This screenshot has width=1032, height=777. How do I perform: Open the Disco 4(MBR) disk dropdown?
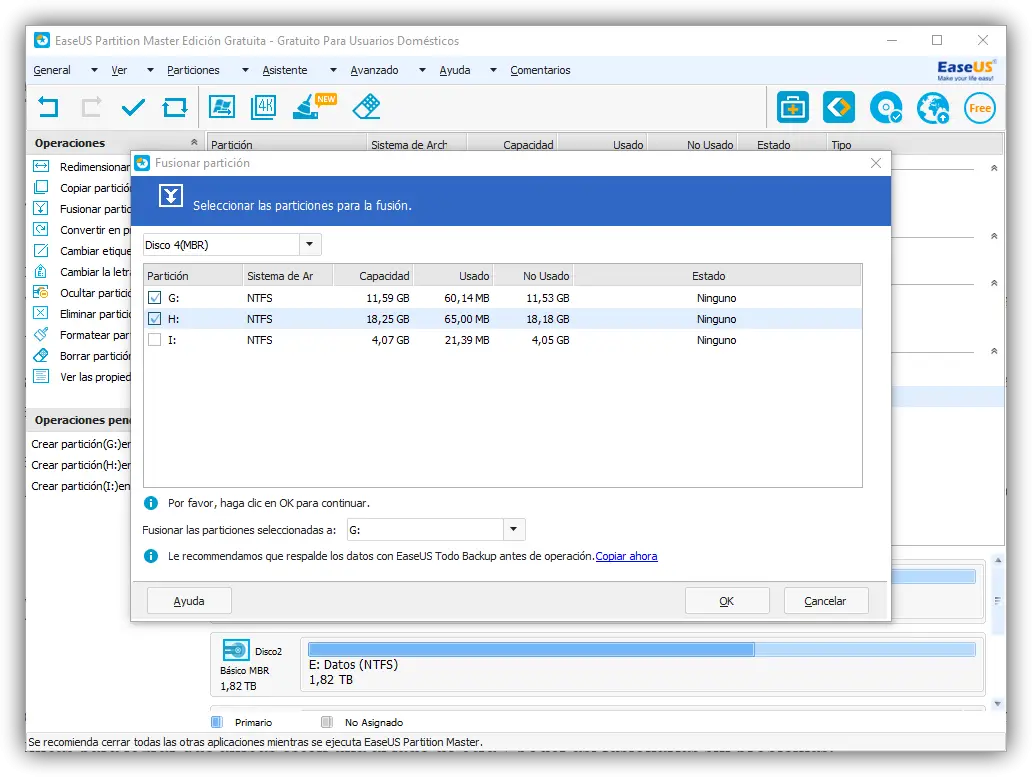click(310, 245)
